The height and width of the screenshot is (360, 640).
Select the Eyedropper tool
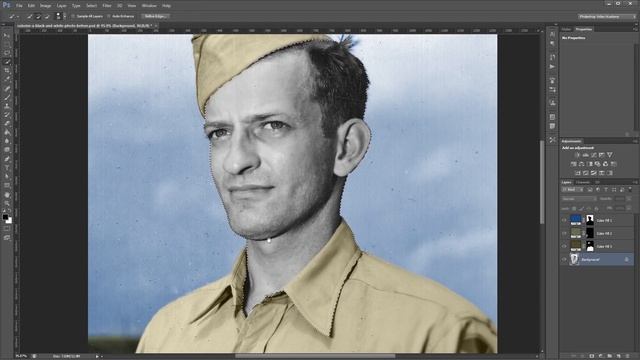point(7,79)
